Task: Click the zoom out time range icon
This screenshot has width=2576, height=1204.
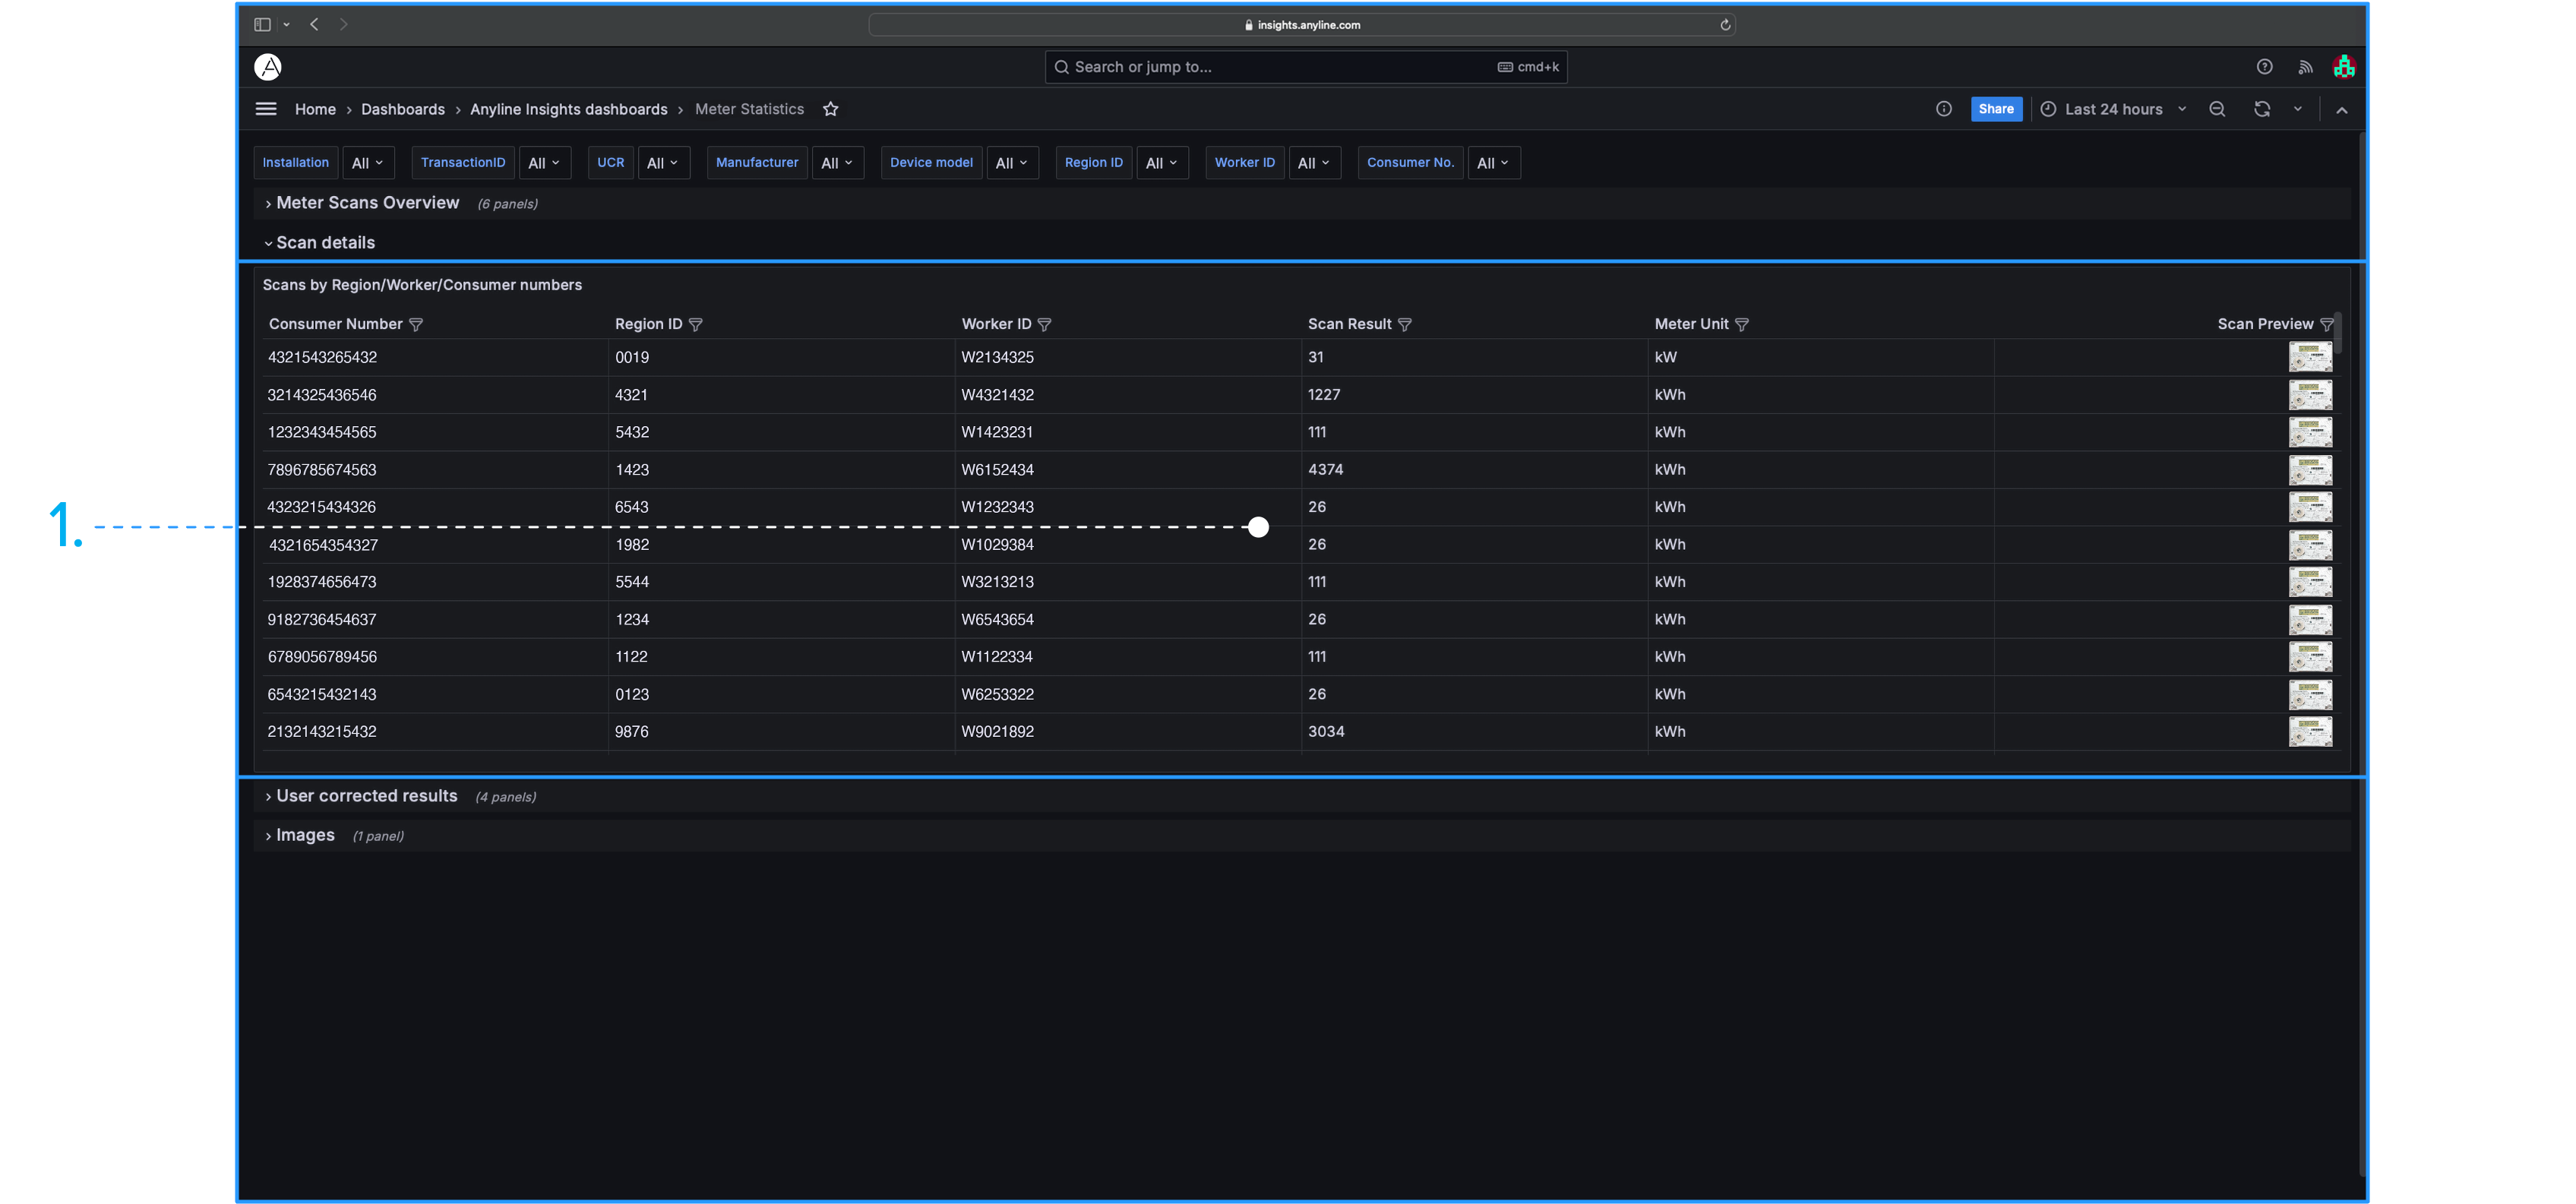Action: pos(2217,109)
